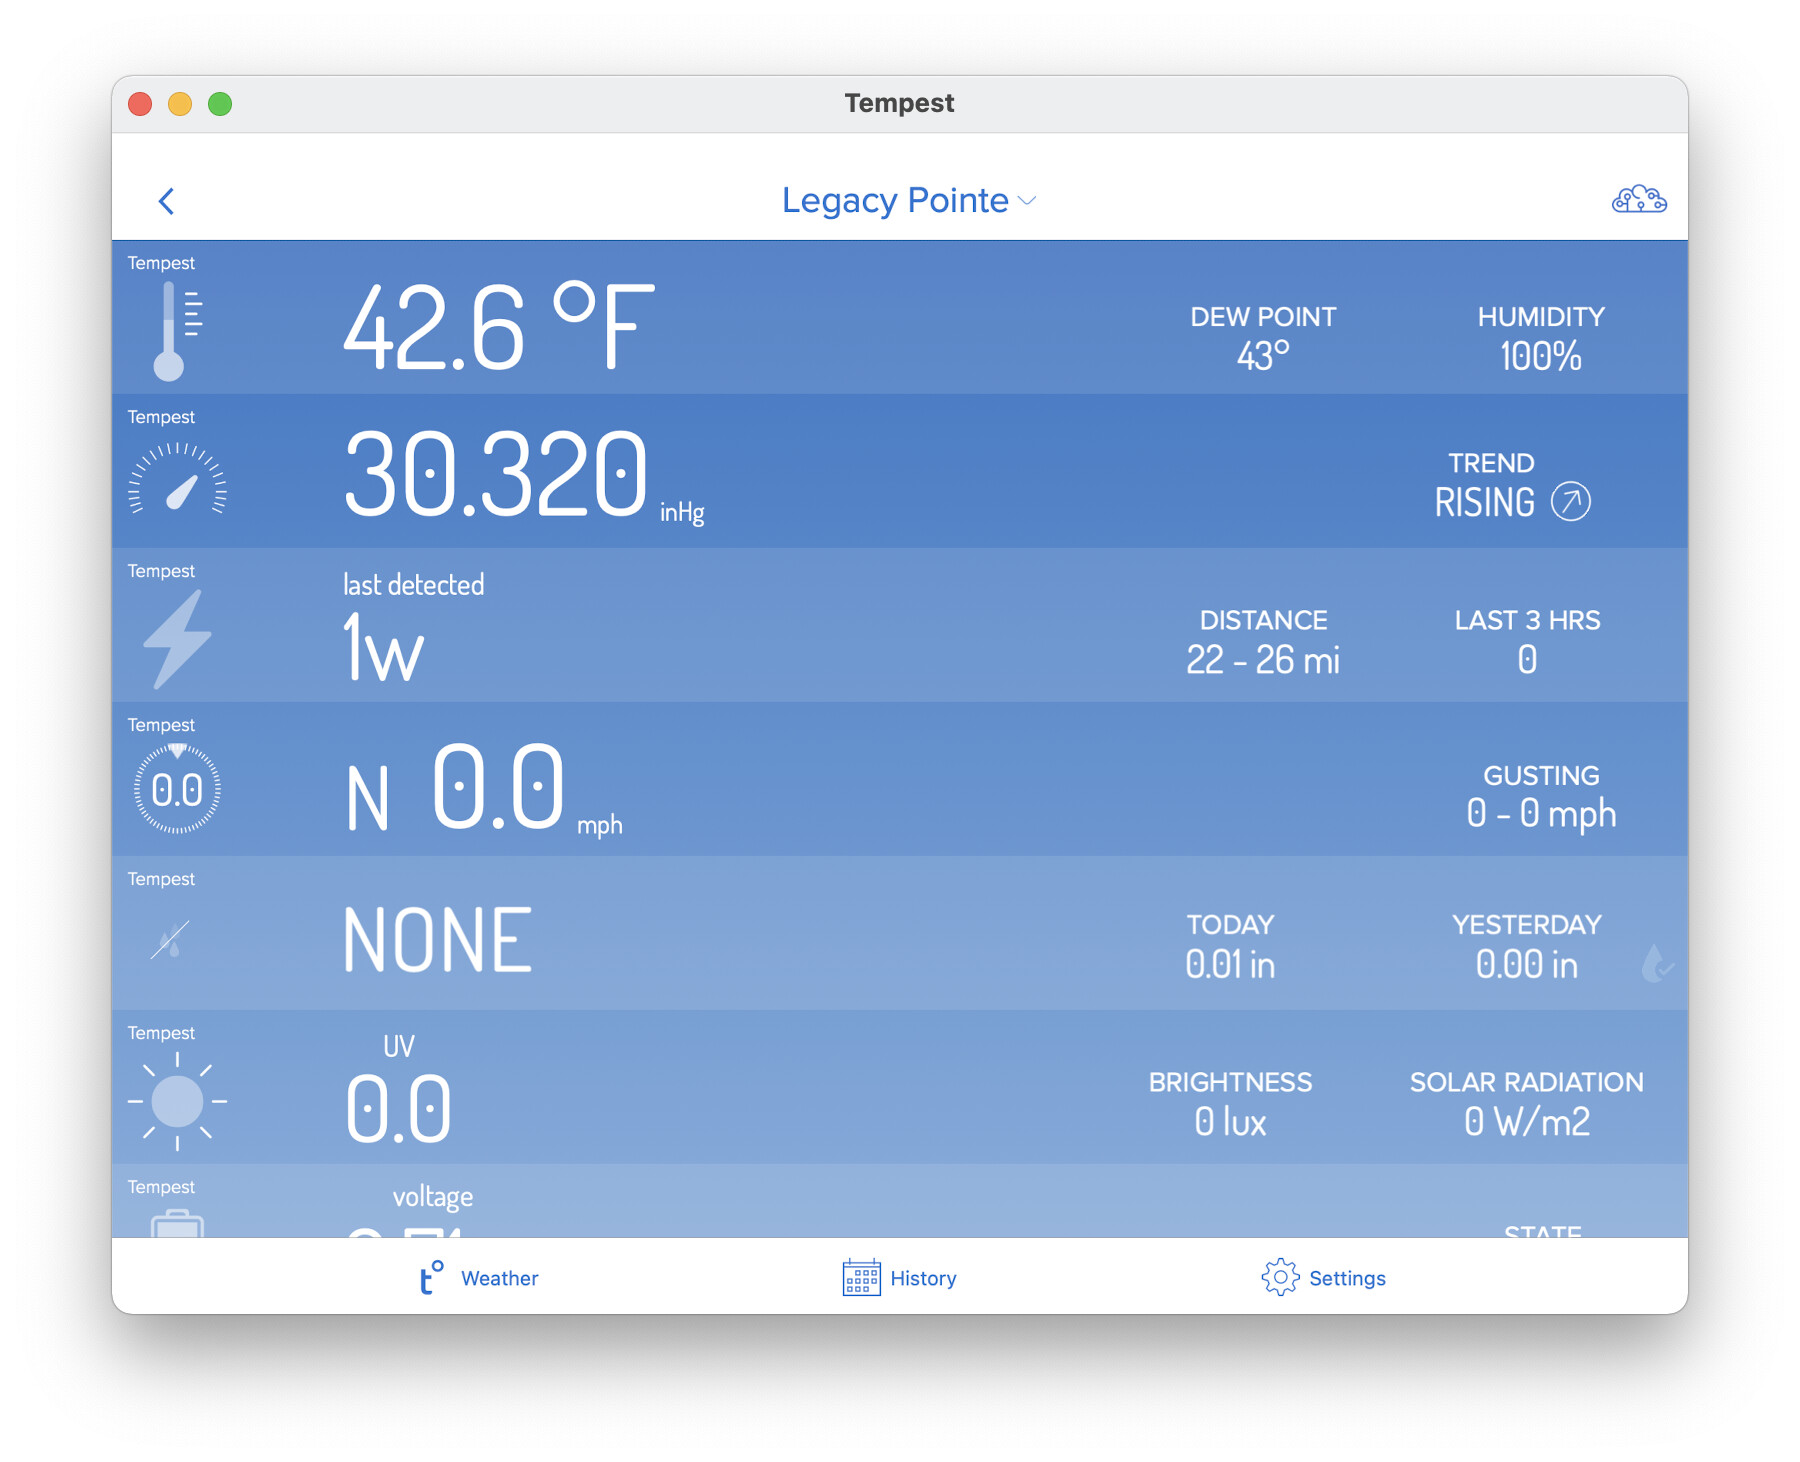The height and width of the screenshot is (1462, 1800).
Task: Open the cloud network icon
Action: (1639, 200)
